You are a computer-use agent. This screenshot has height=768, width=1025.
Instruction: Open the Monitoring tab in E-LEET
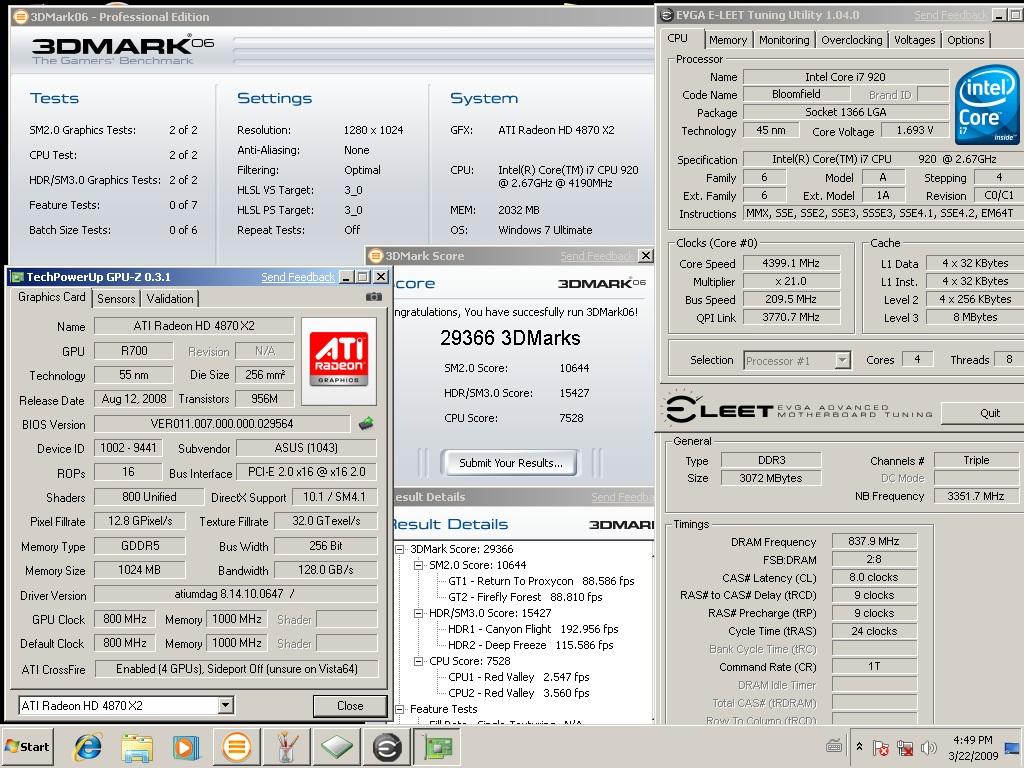(x=784, y=40)
